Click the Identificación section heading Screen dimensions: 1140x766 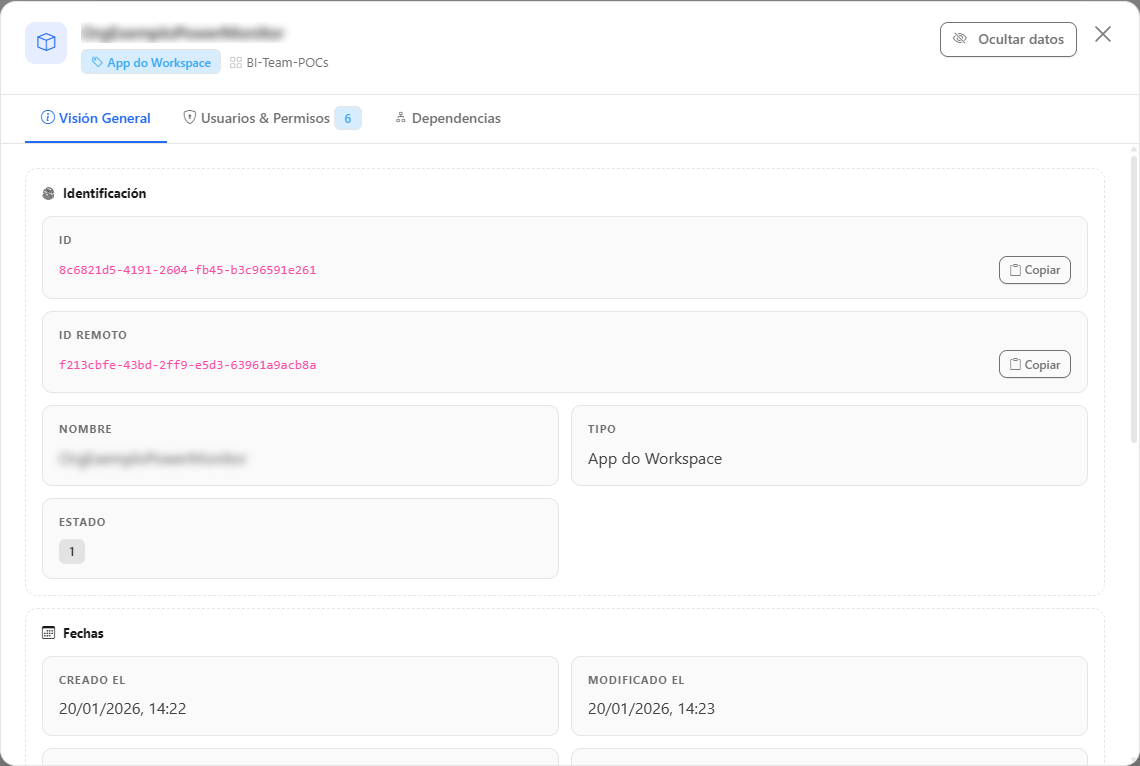pos(105,193)
